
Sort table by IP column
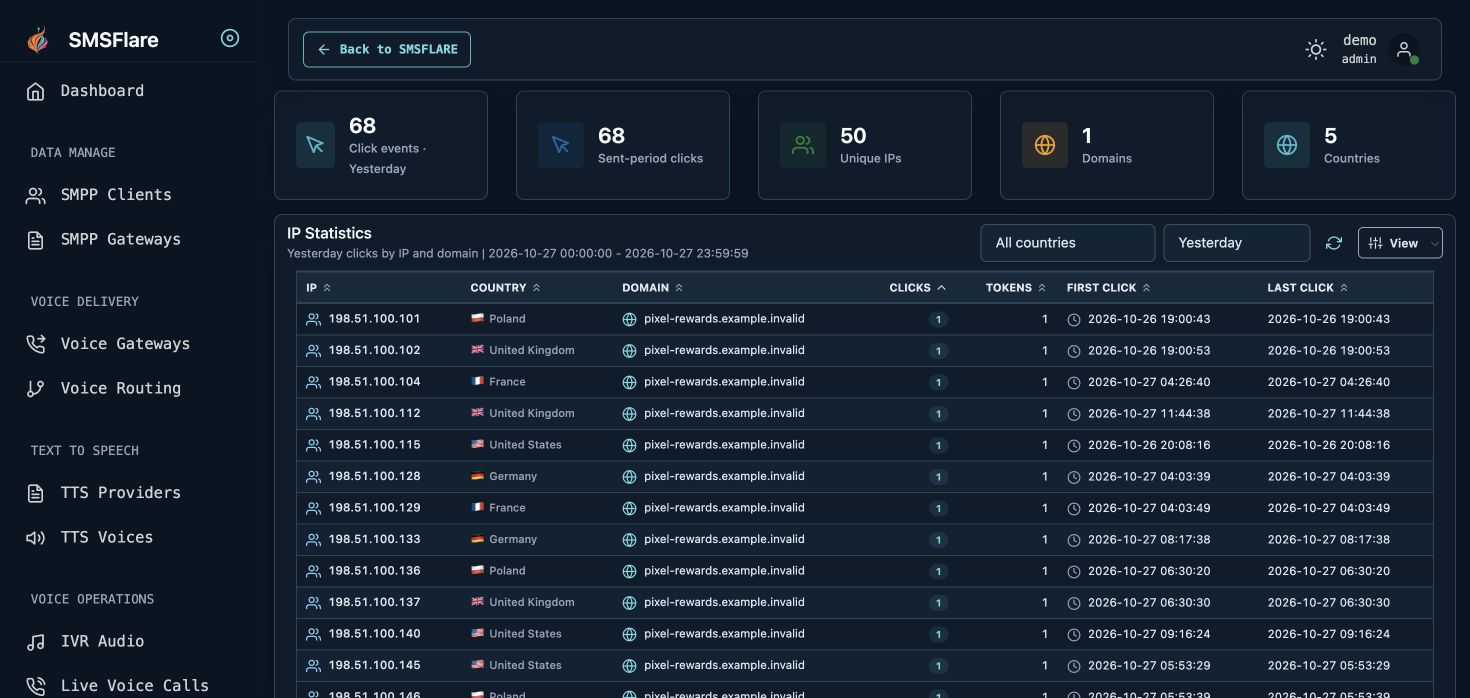pyautogui.click(x=319, y=288)
